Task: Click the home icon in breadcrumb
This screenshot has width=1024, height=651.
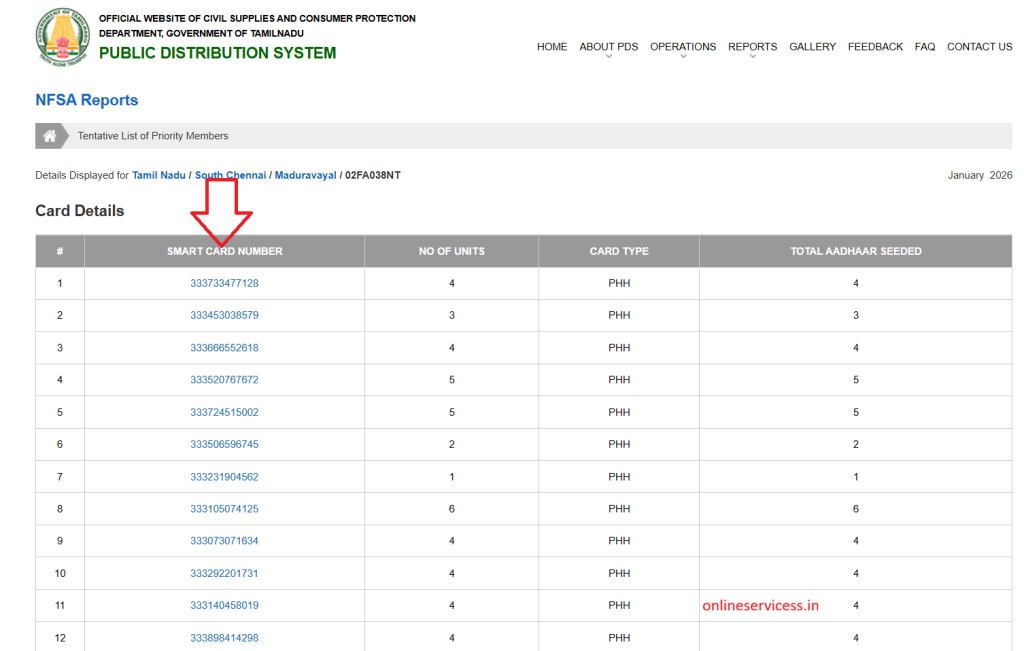Action: tap(49, 136)
